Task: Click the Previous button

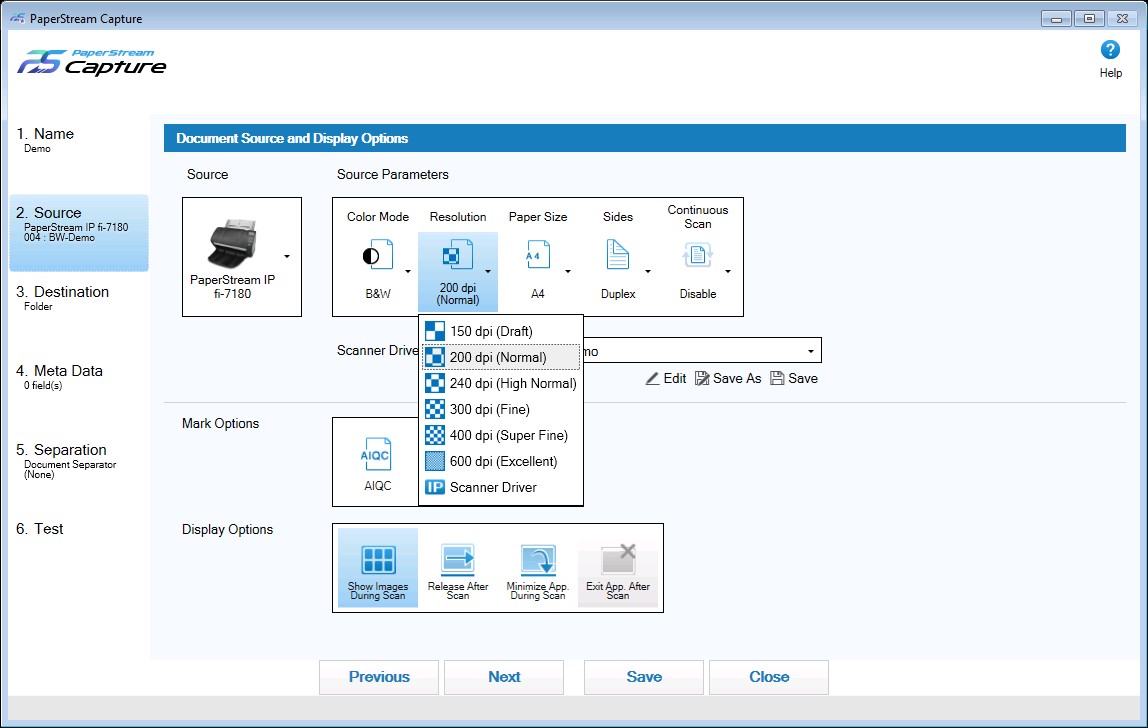Action: tap(379, 677)
